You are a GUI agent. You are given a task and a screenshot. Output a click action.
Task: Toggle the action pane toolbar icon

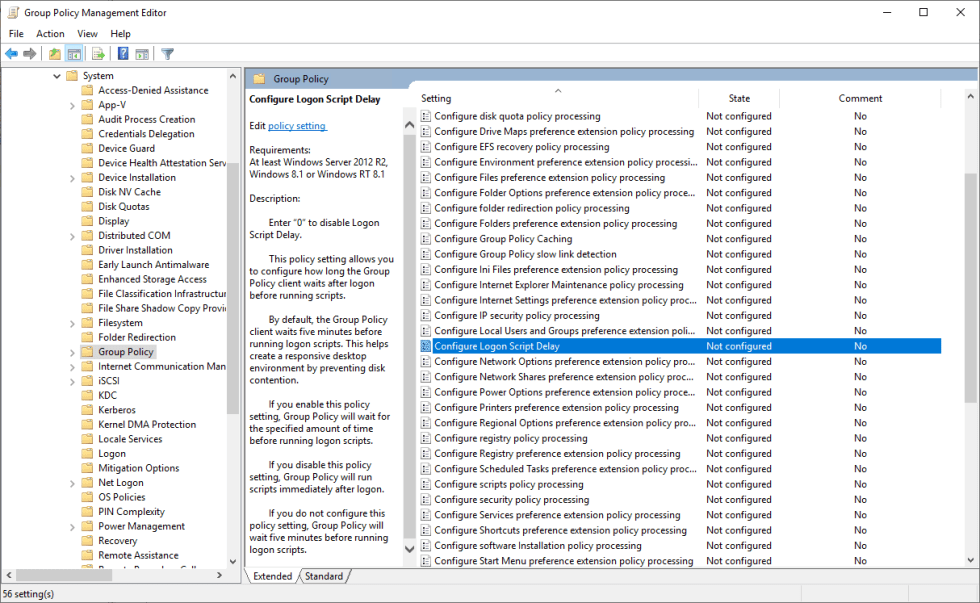(141, 53)
